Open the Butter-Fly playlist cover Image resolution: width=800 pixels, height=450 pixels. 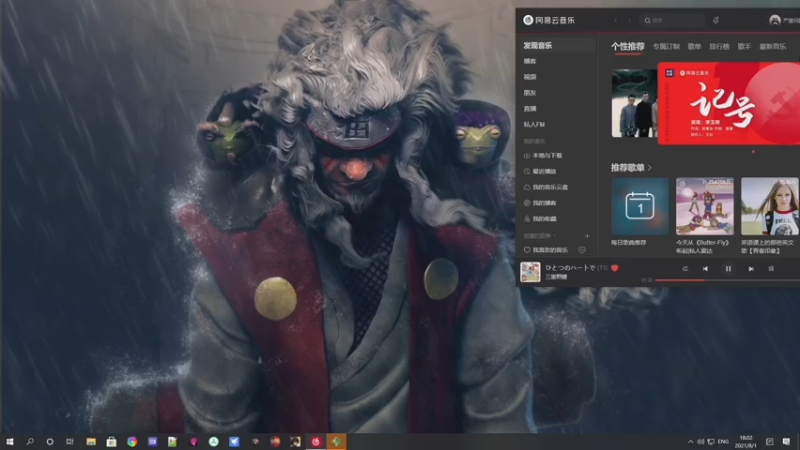coord(705,206)
